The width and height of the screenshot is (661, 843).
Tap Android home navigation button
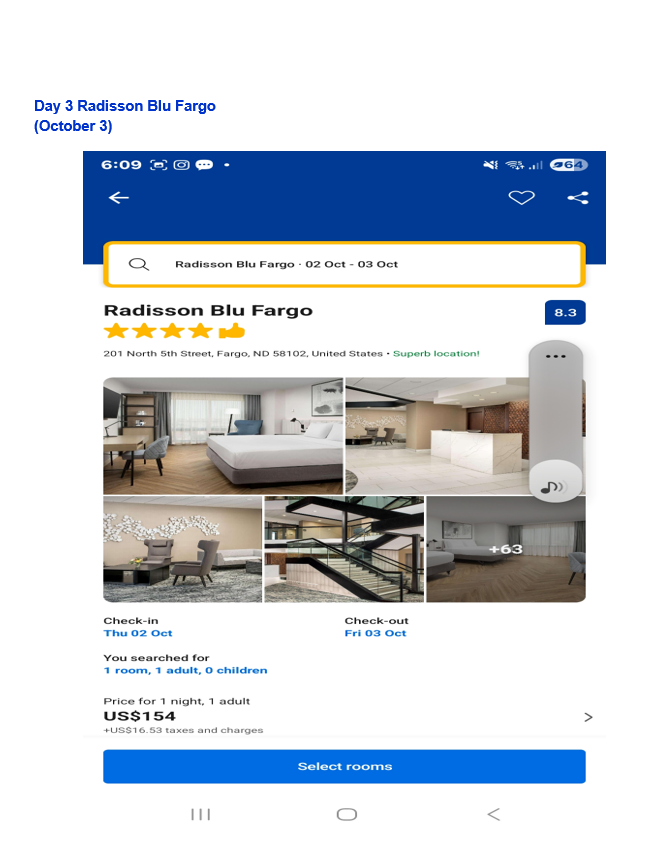tap(347, 814)
